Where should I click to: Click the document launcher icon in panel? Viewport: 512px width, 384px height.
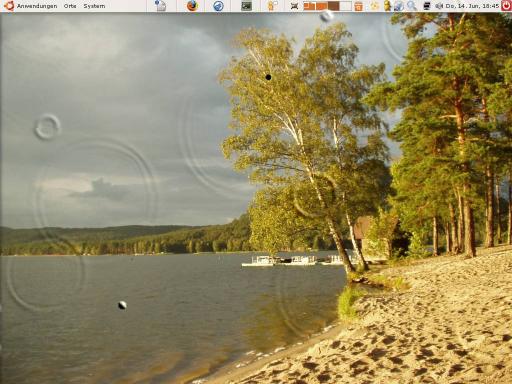pyautogui.click(x=161, y=6)
